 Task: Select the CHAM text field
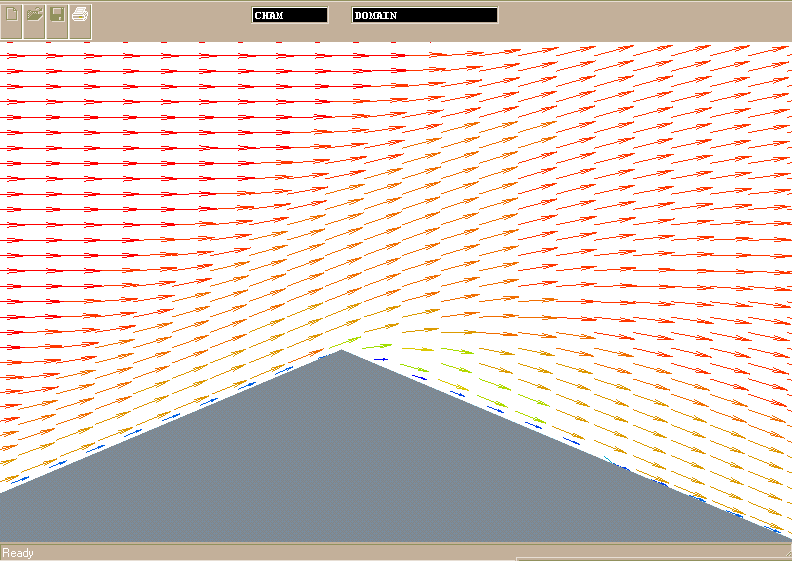(x=290, y=15)
